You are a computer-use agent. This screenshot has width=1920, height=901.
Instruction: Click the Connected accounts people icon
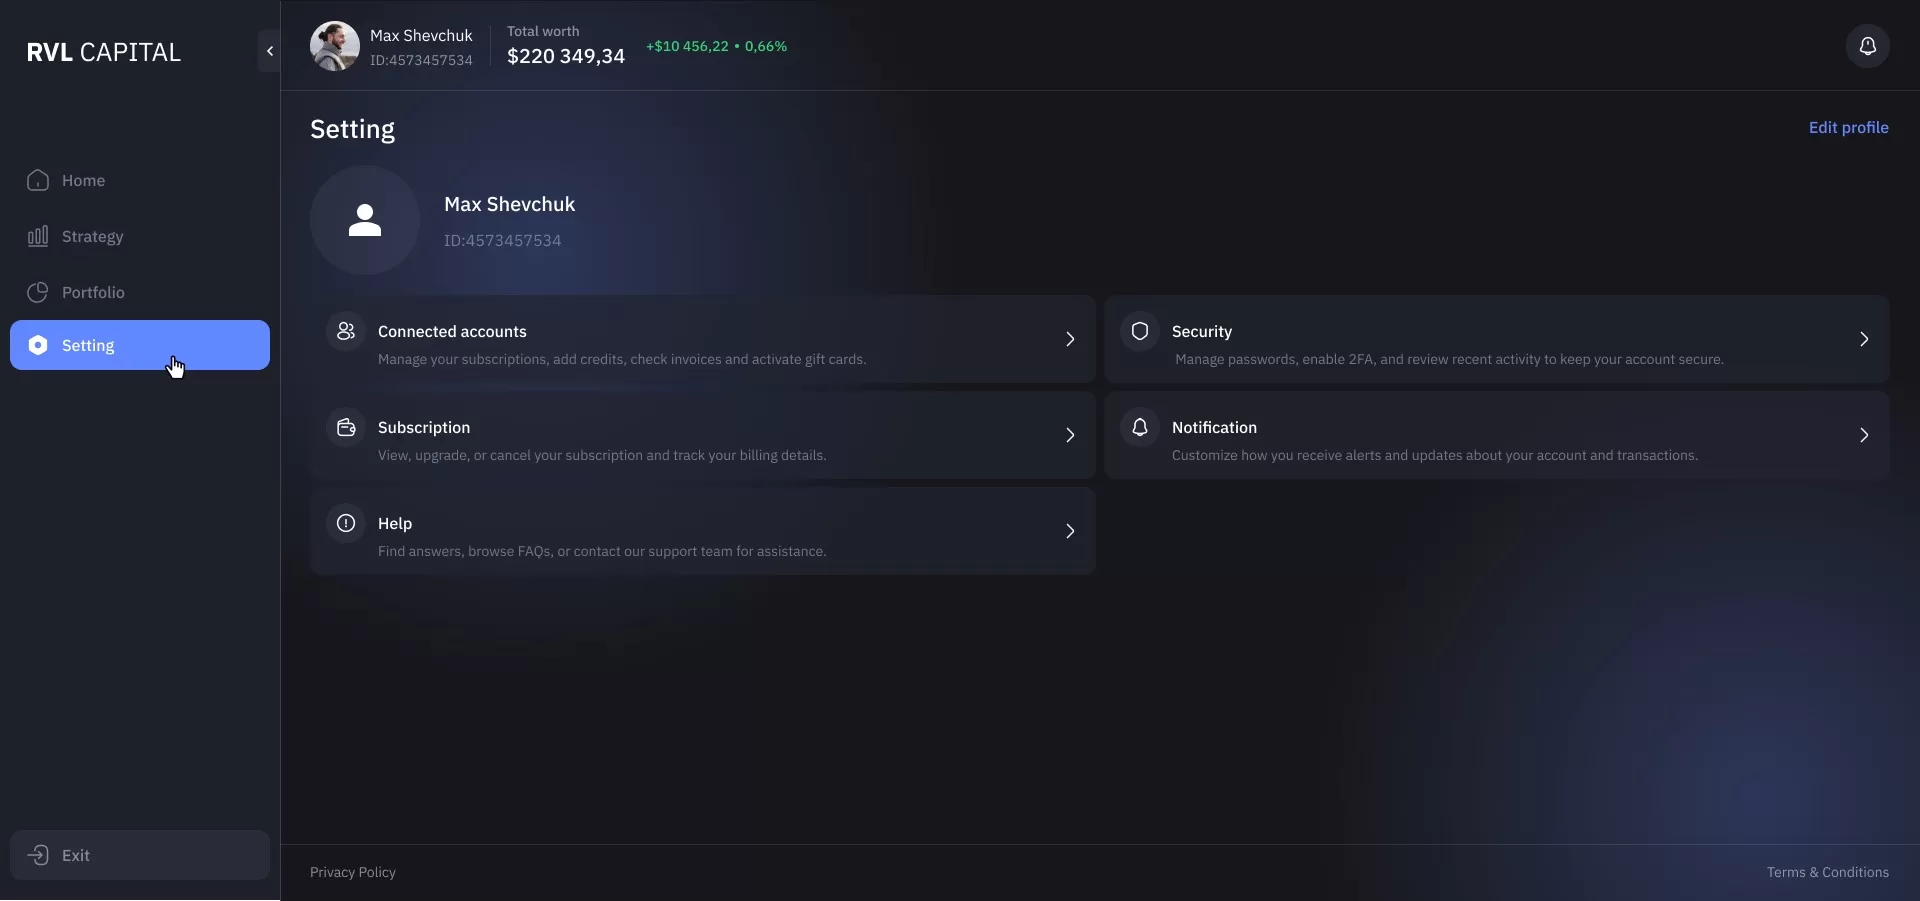click(x=346, y=331)
